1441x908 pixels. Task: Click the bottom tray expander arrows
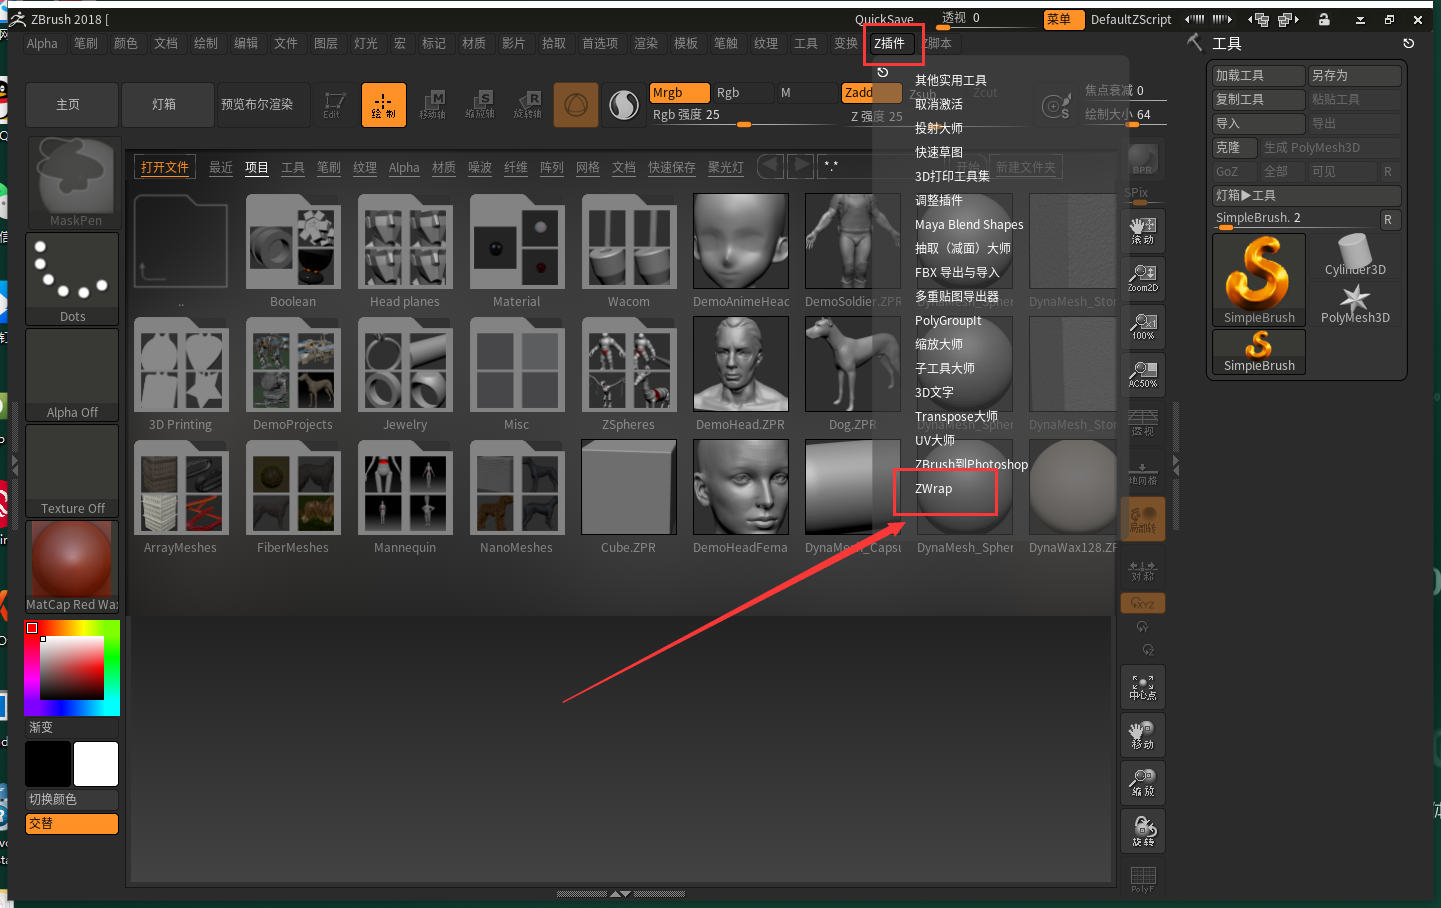[620, 894]
